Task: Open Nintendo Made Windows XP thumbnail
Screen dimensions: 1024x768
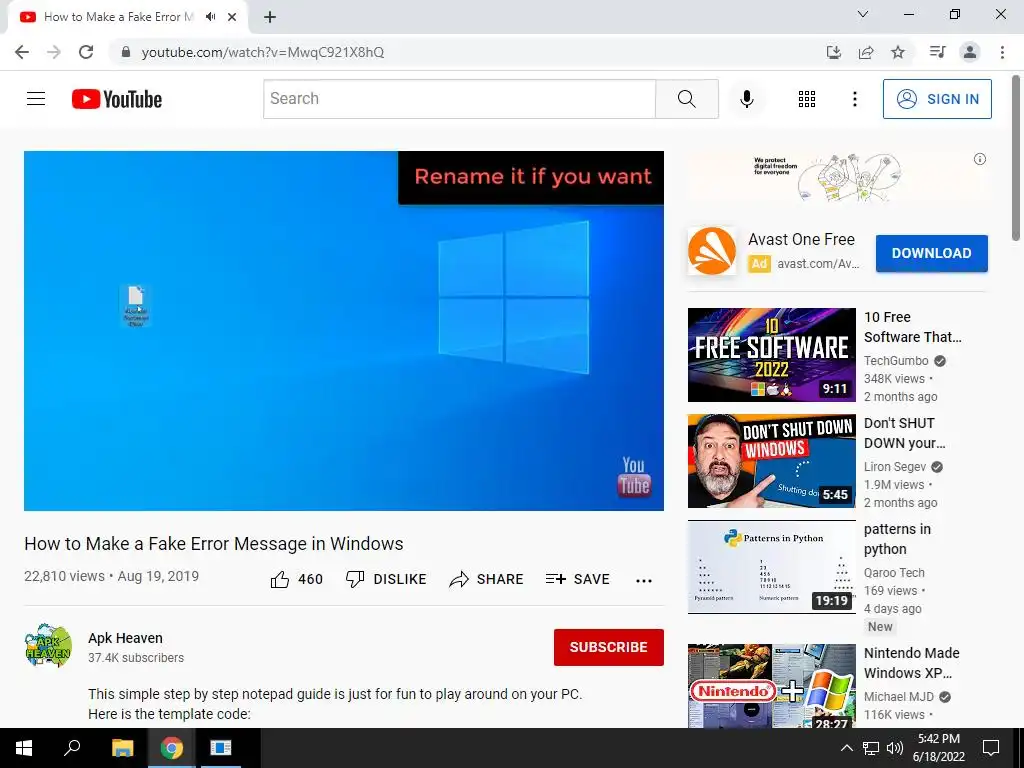Action: tap(771, 686)
